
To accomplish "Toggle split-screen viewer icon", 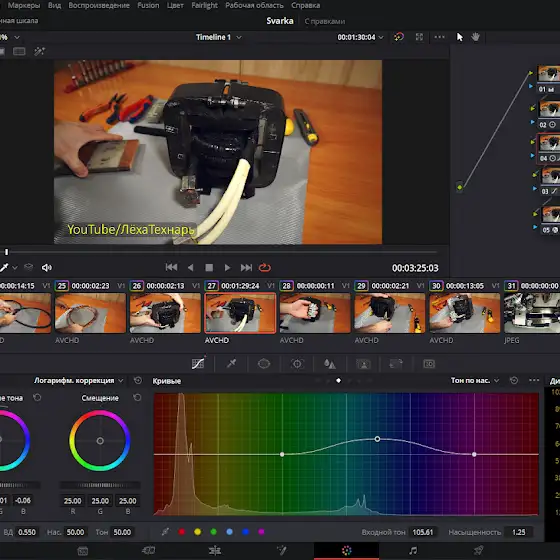I will 19,51.
